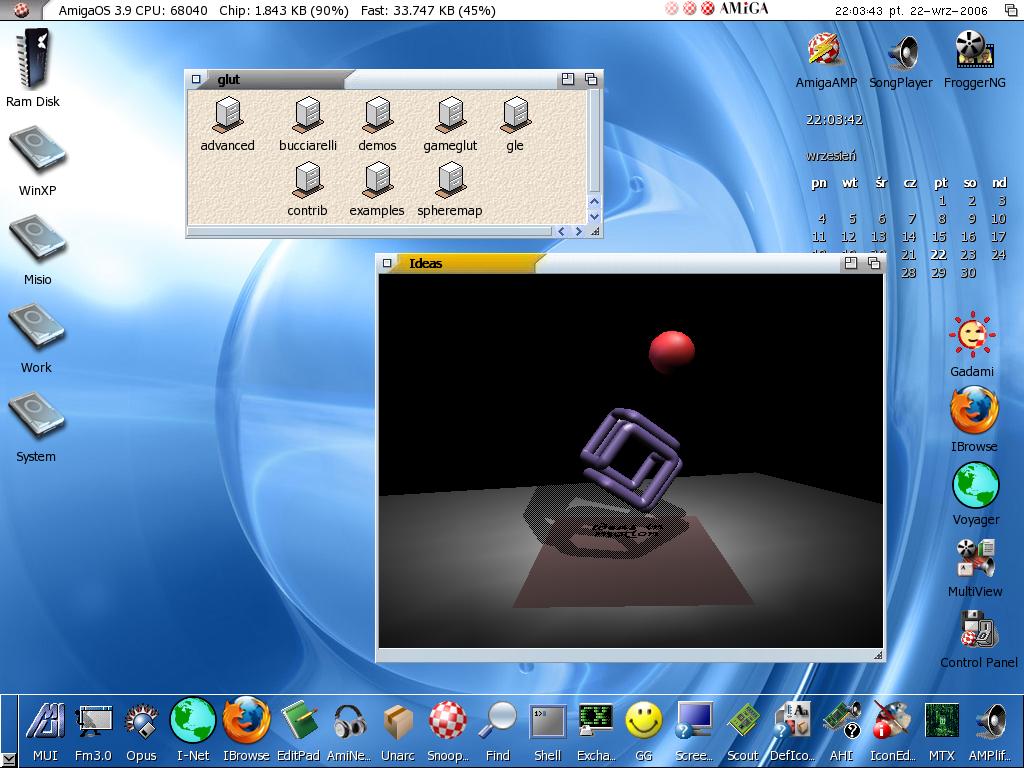Open the Control Panel icon
The width and height of the screenshot is (1024, 768).
pos(978,629)
